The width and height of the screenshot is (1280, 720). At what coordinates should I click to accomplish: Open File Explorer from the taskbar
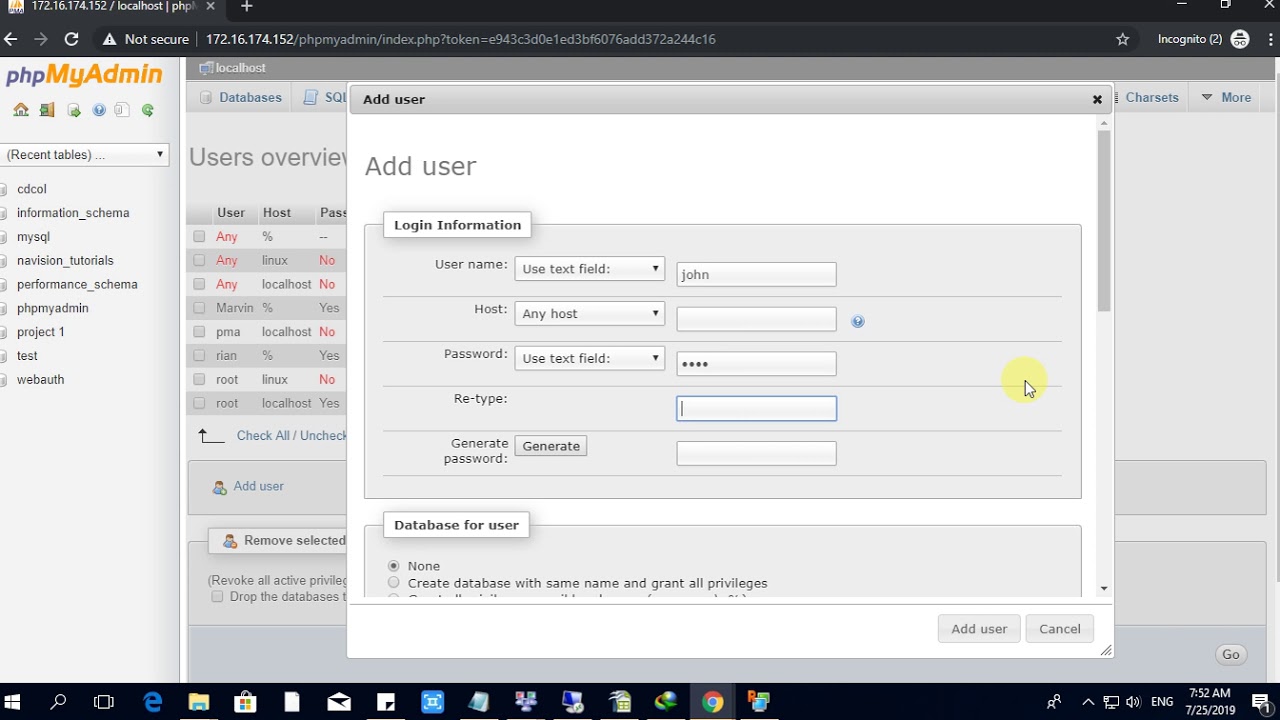point(198,702)
